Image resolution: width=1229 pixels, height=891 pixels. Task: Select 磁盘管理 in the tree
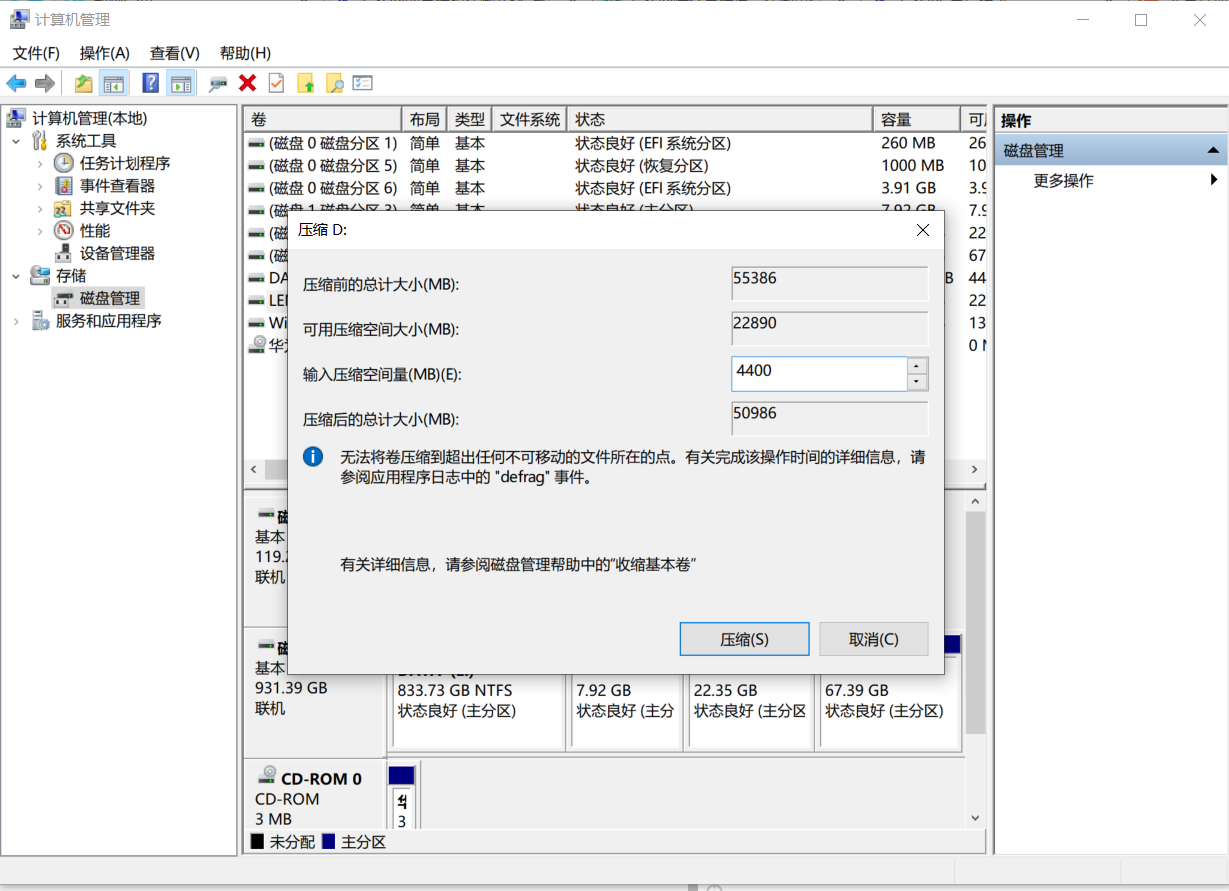click(x=109, y=298)
